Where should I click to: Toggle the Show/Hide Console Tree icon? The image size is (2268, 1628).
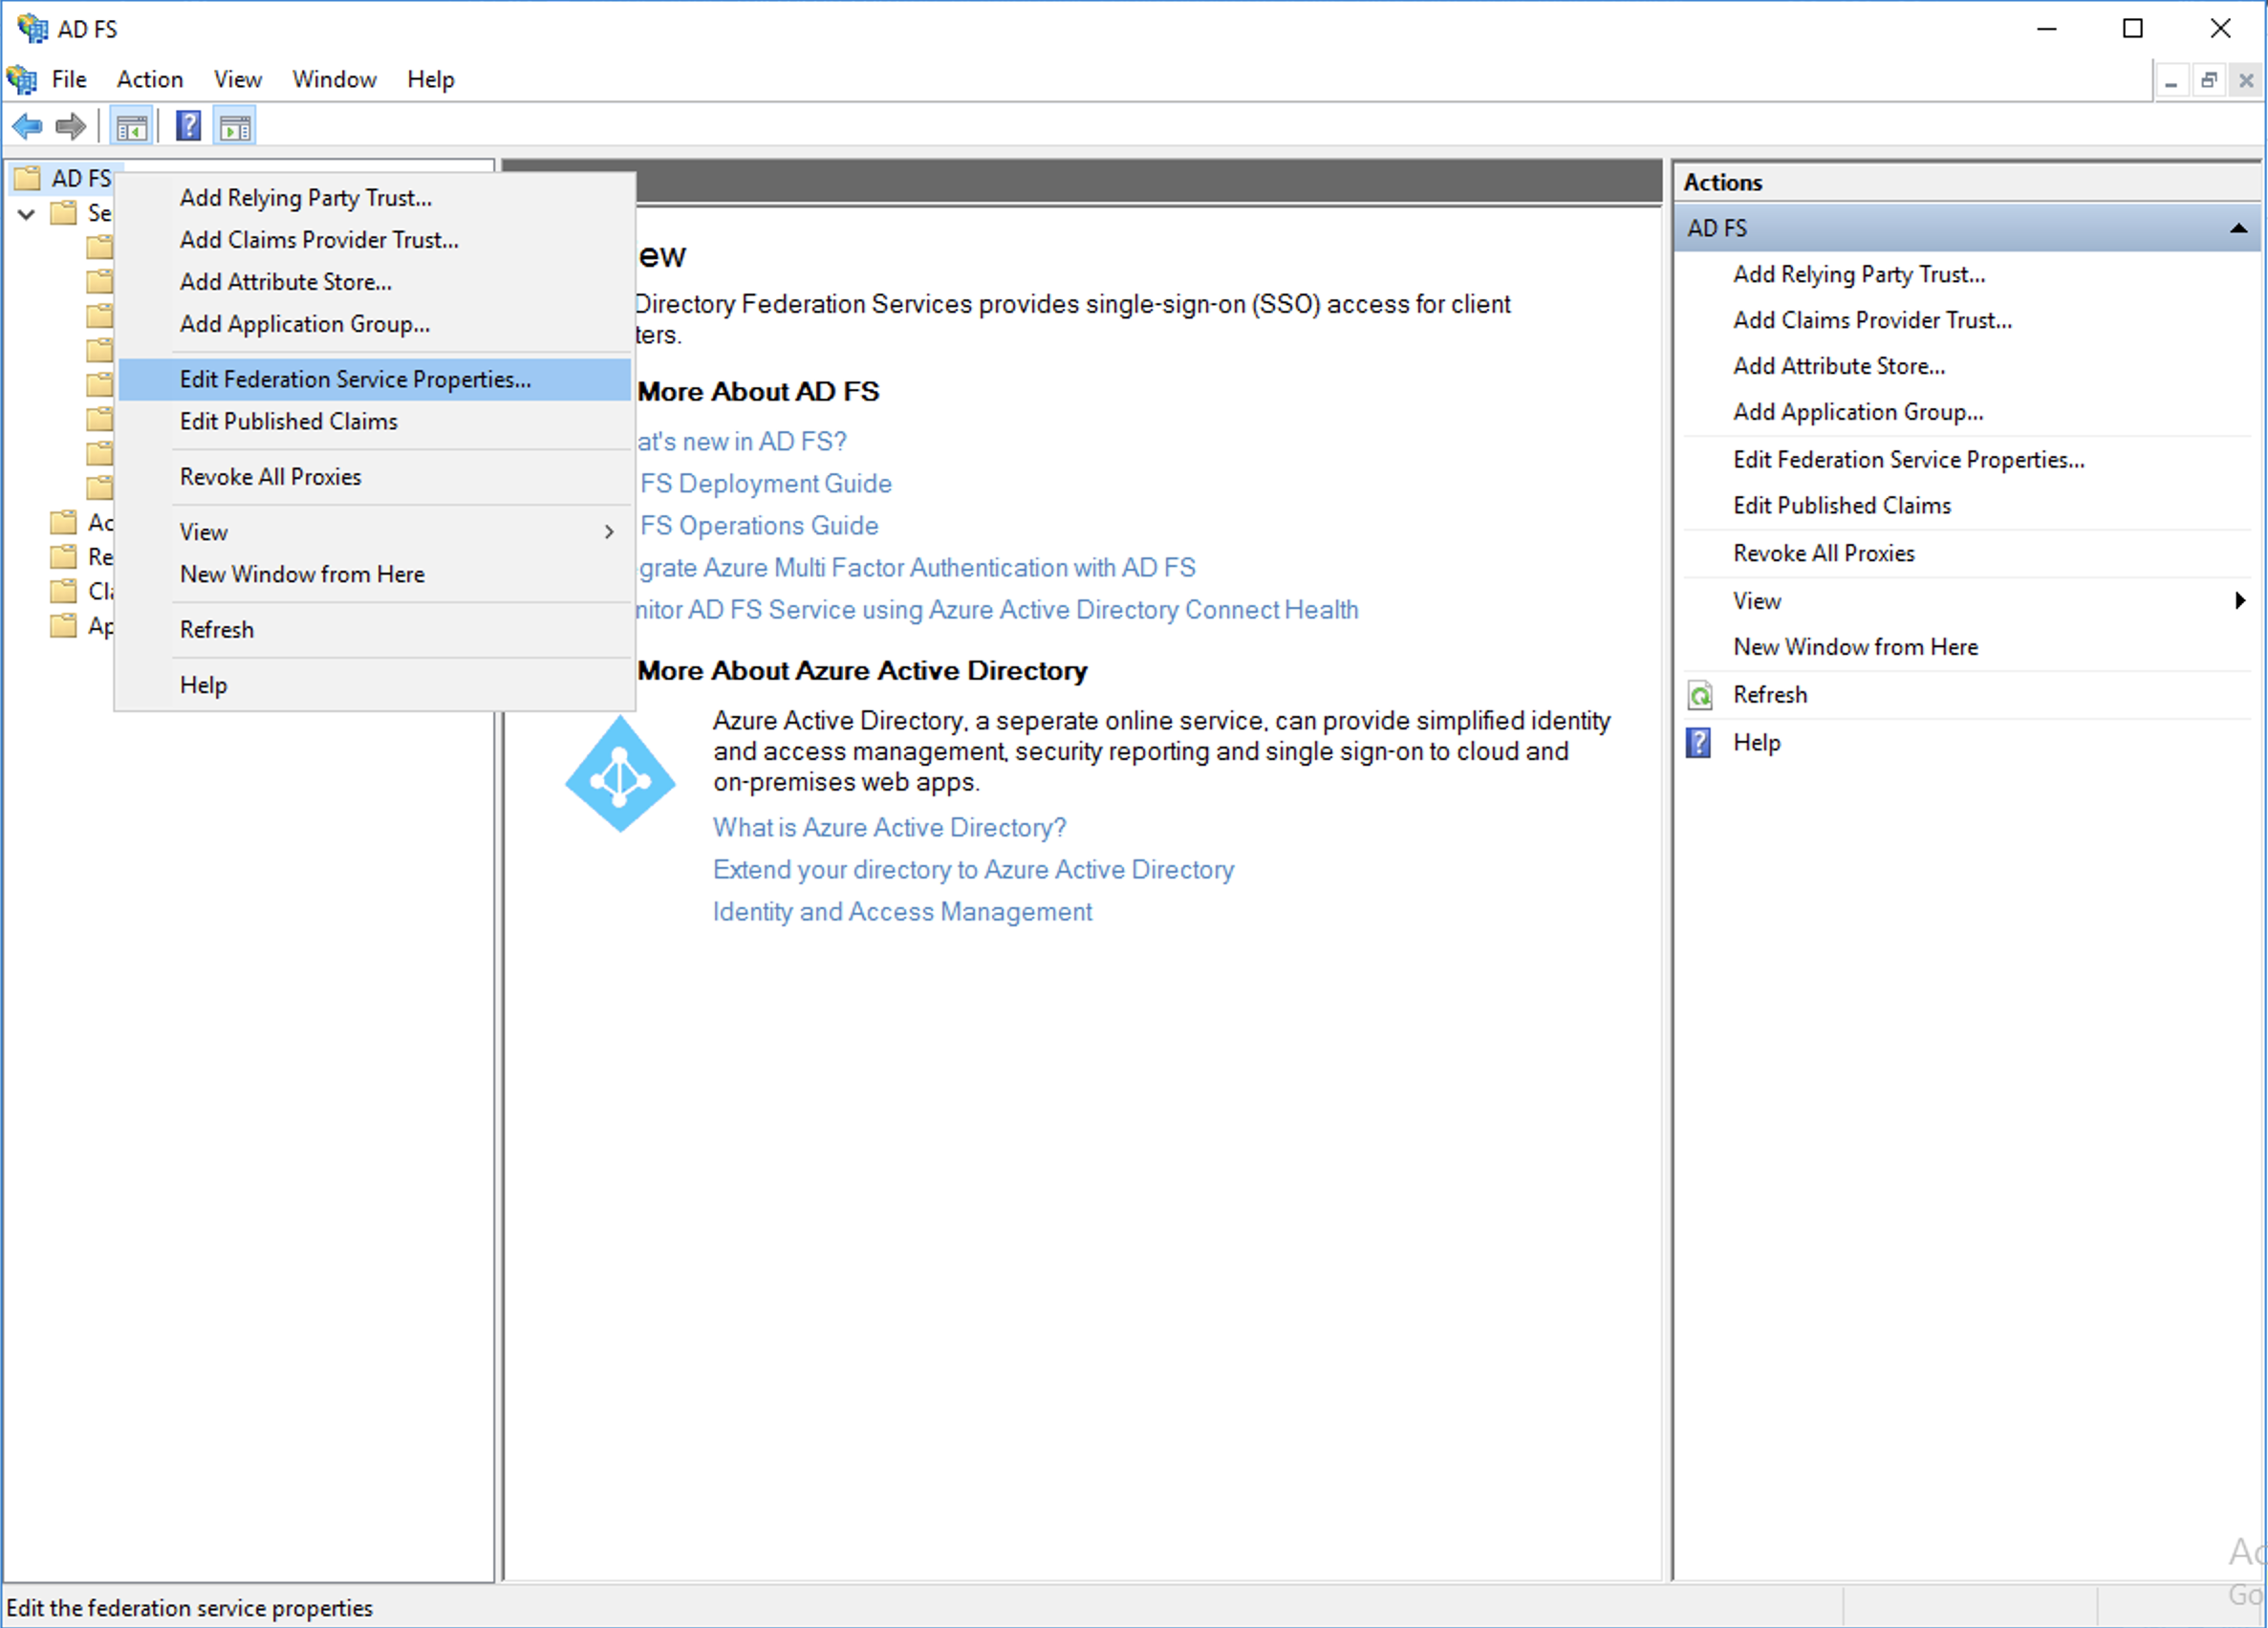coord(131,127)
